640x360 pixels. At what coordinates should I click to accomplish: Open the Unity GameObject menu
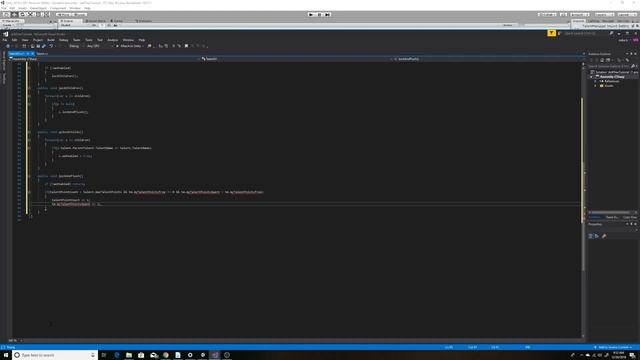(38, 8)
